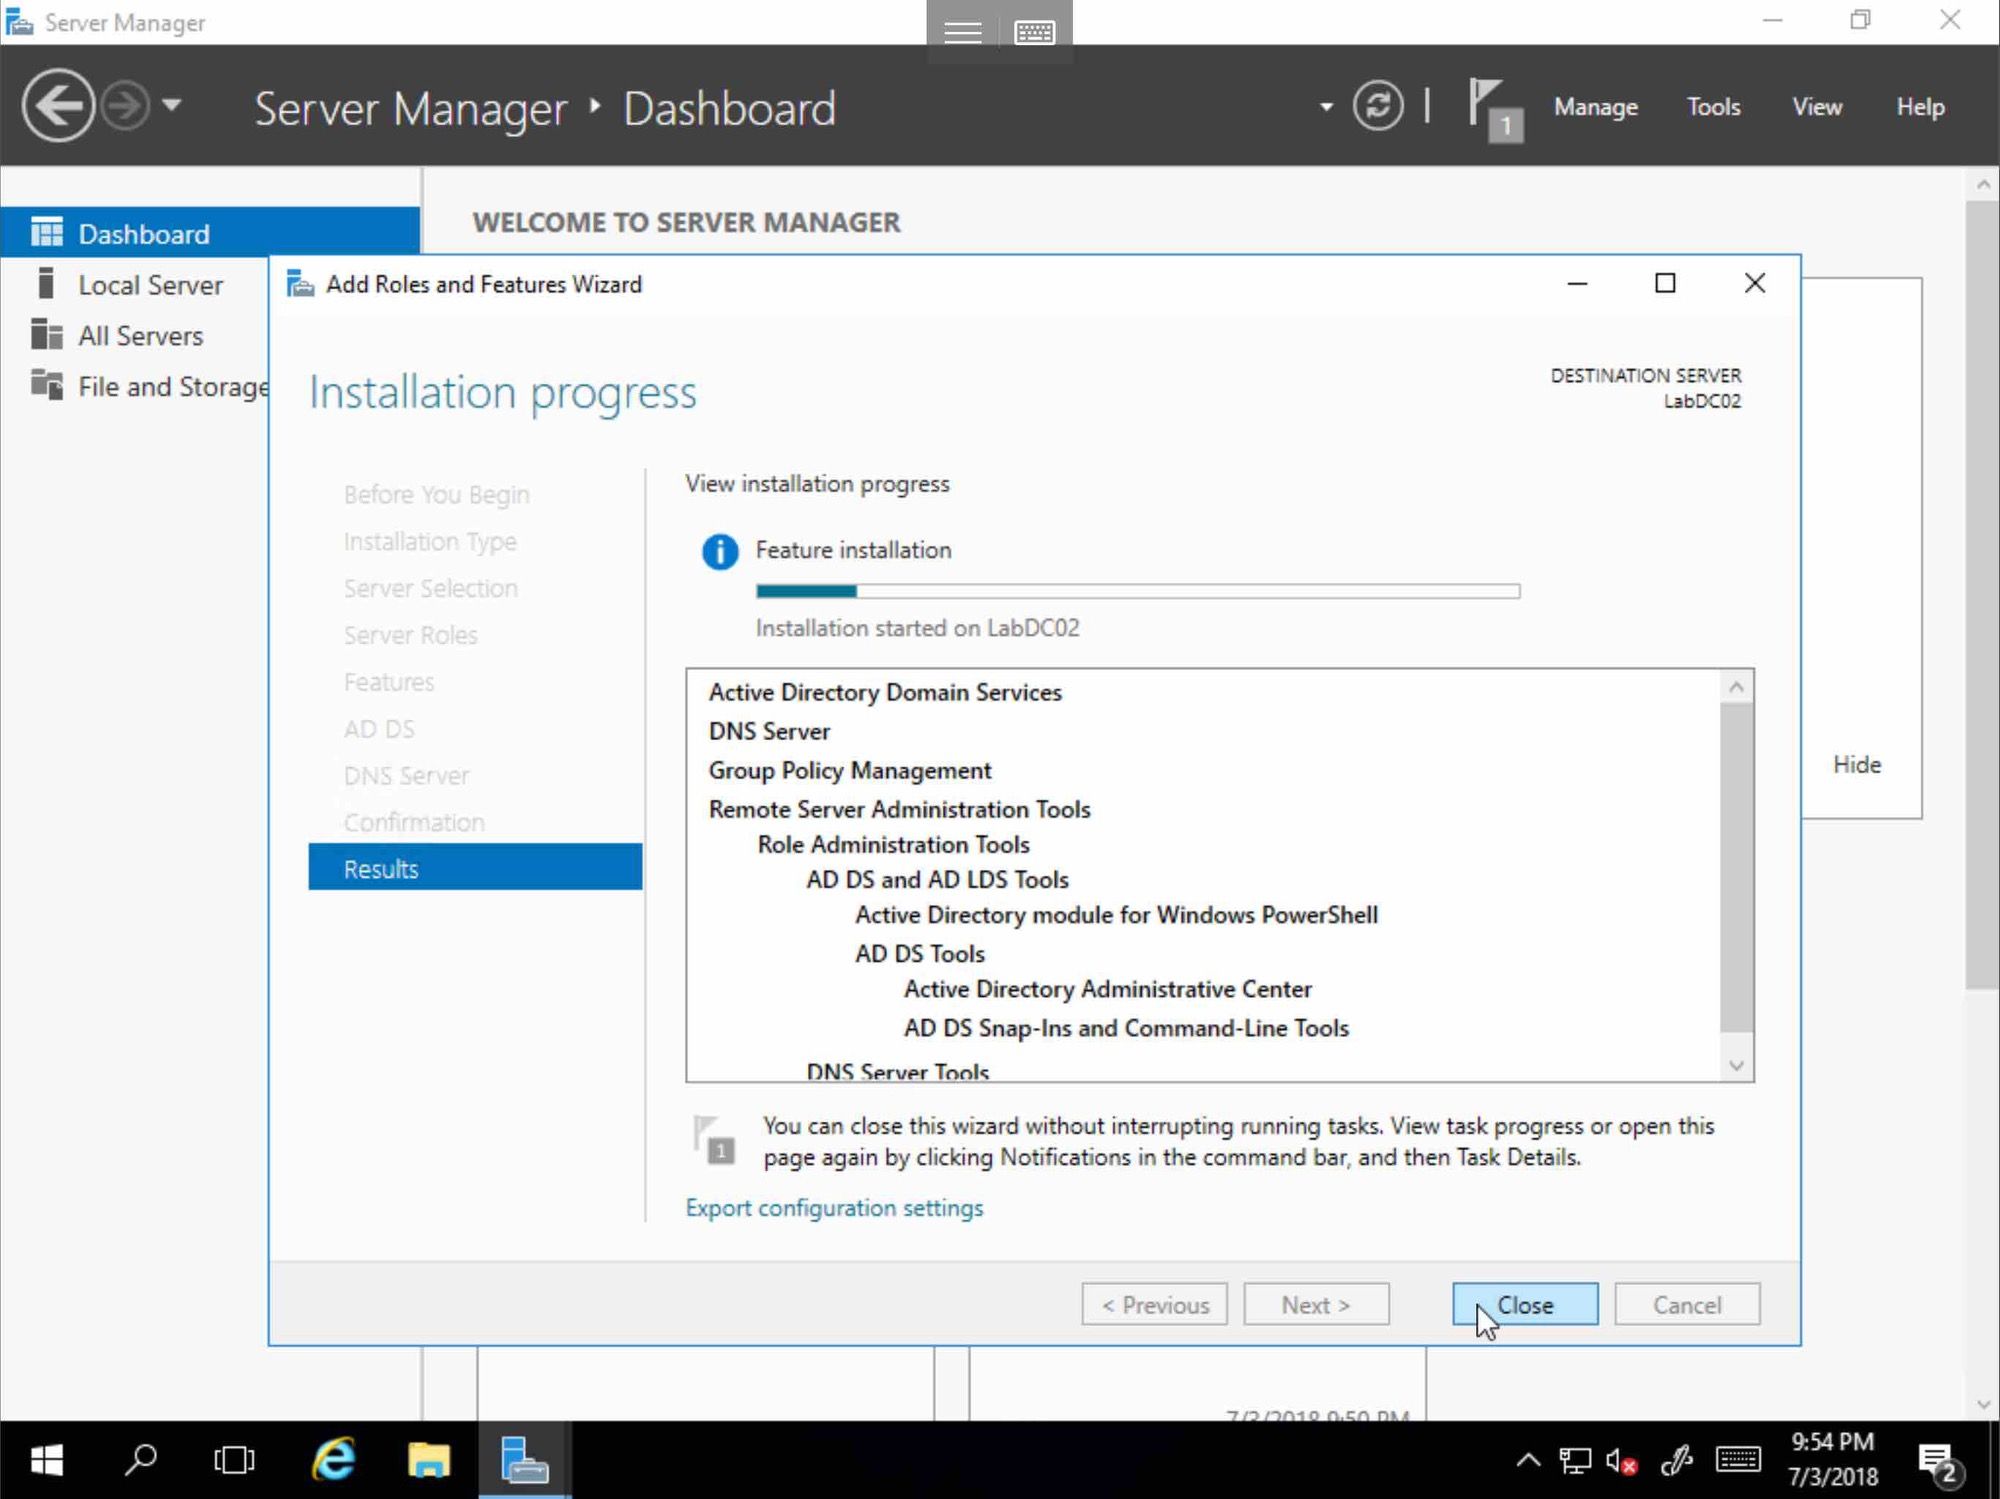
Task: Click the blue info icon beside Feature installation
Action: point(720,551)
